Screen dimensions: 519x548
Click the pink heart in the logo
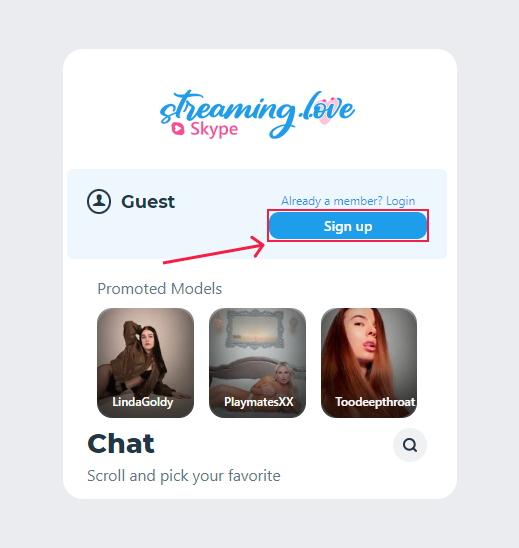tap(325, 111)
